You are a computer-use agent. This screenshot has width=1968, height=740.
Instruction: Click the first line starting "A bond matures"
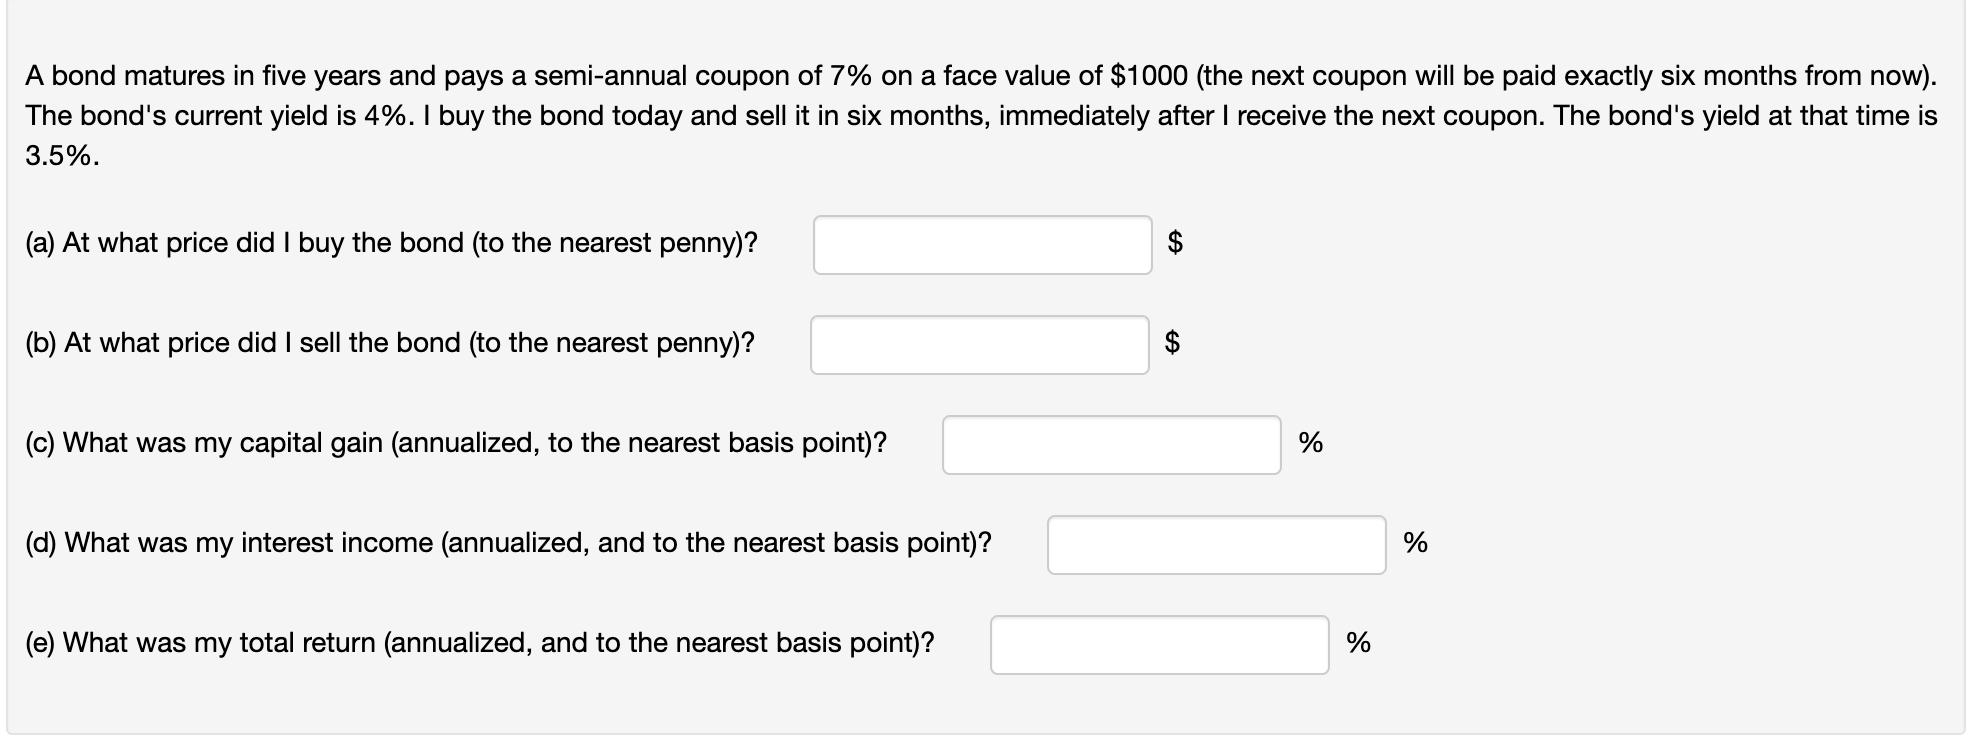pos(980,76)
